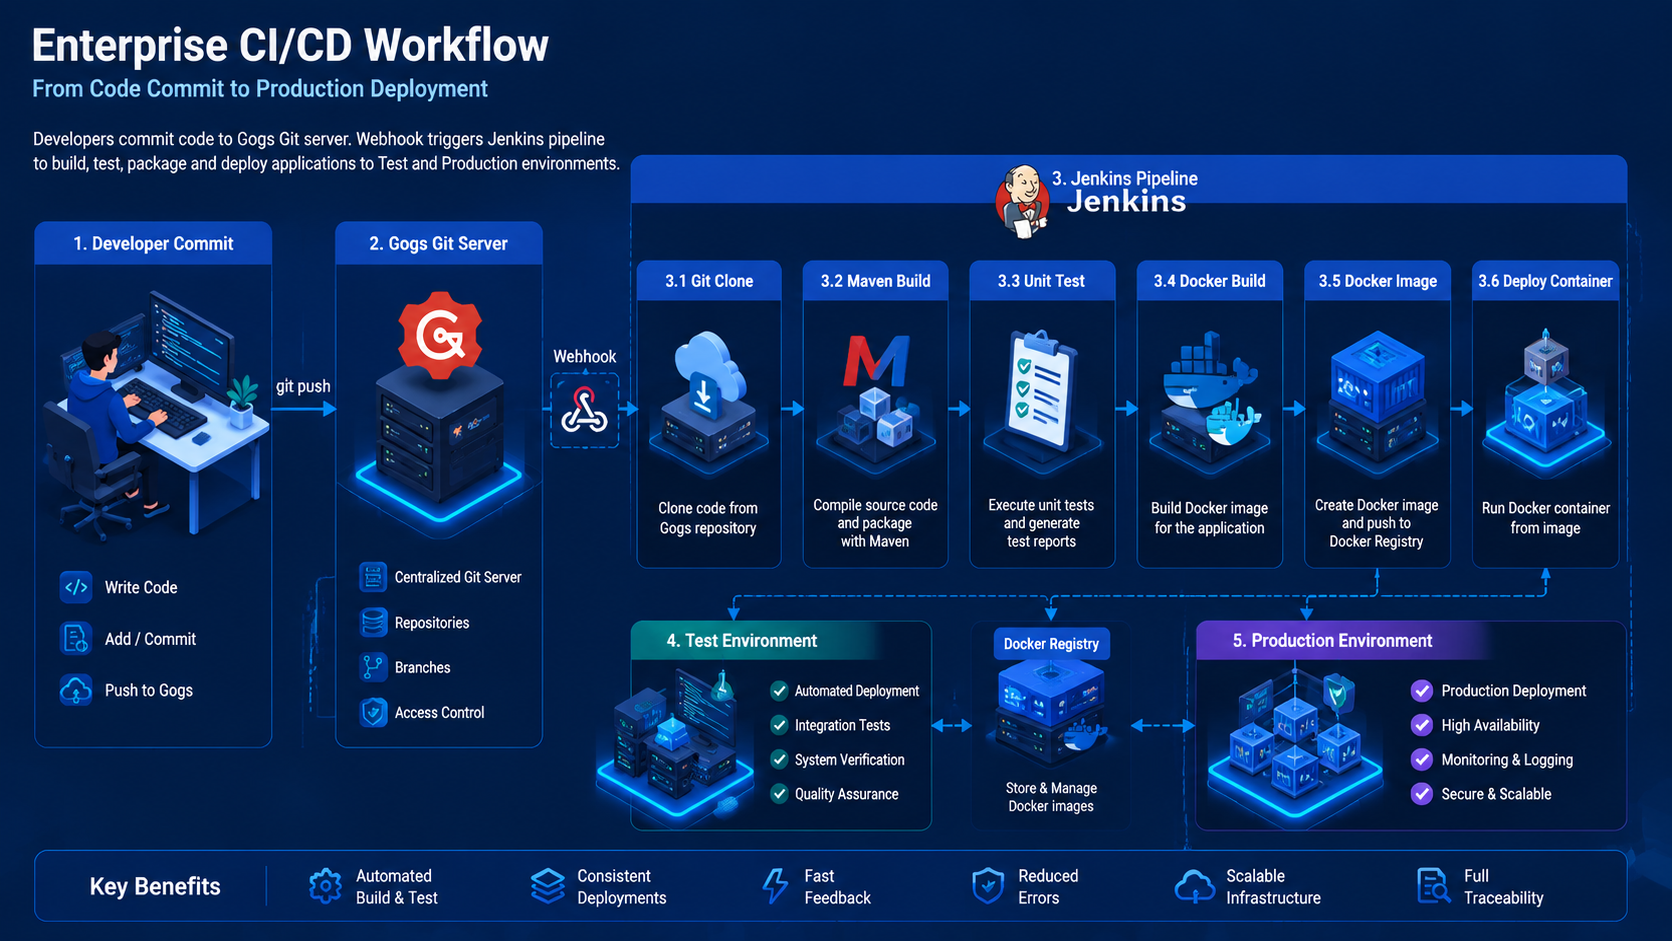Viewport: 1672px width, 941px height.
Task: Click the "4. Test Environment" header
Action: click(x=742, y=640)
